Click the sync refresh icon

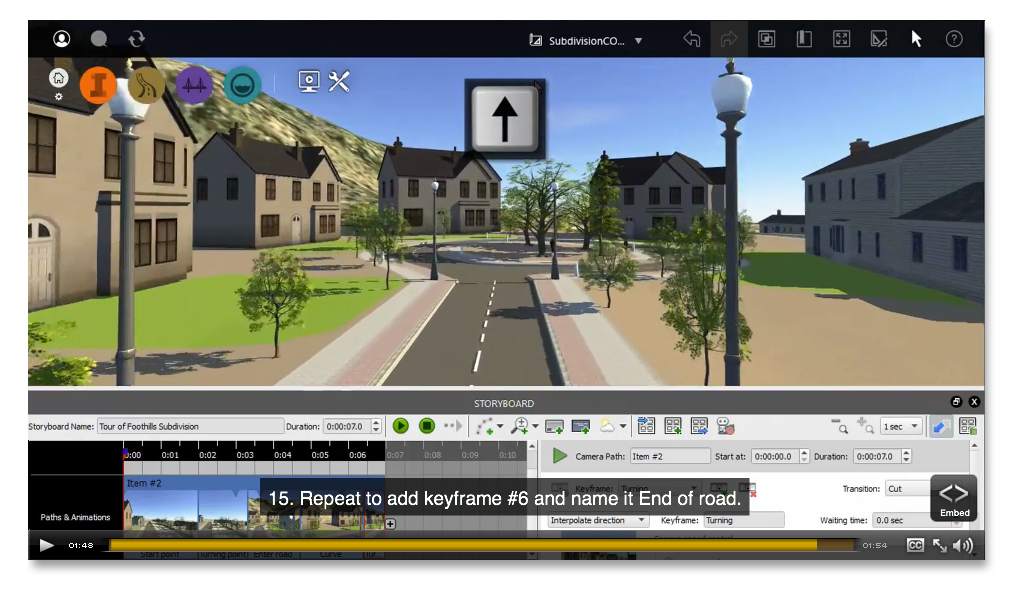137,39
